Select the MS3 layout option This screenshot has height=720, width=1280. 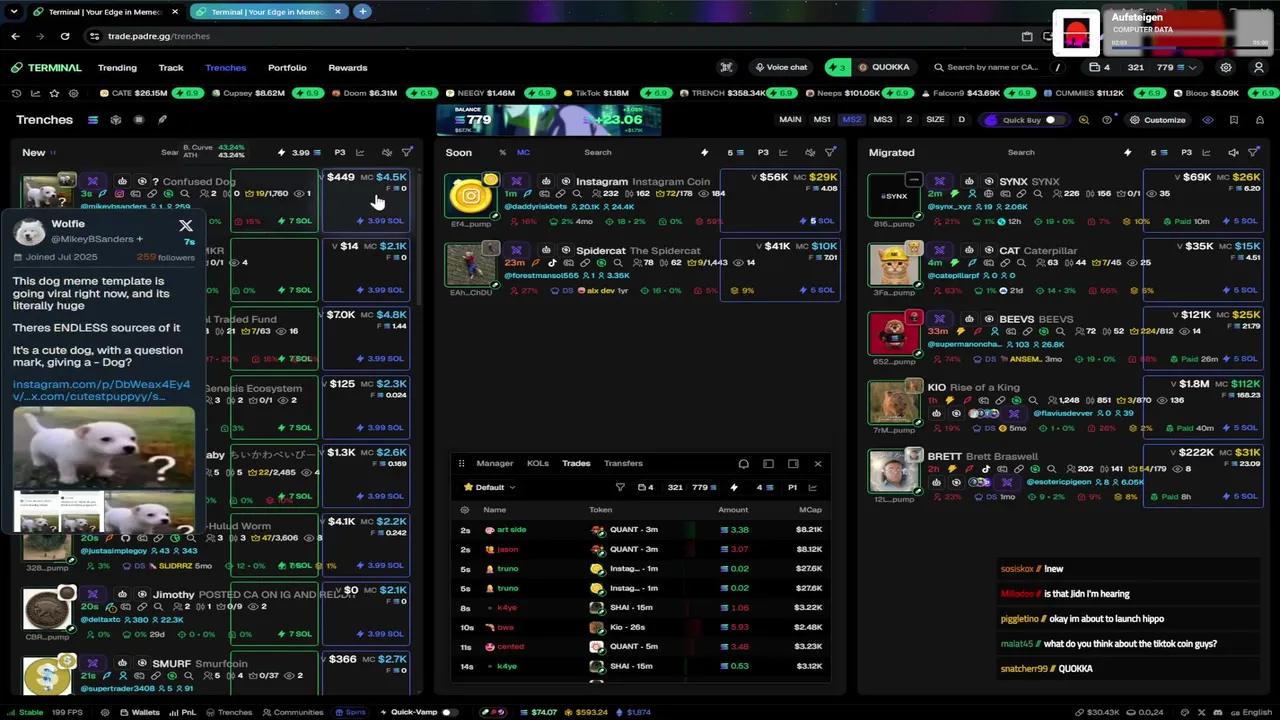pos(883,120)
